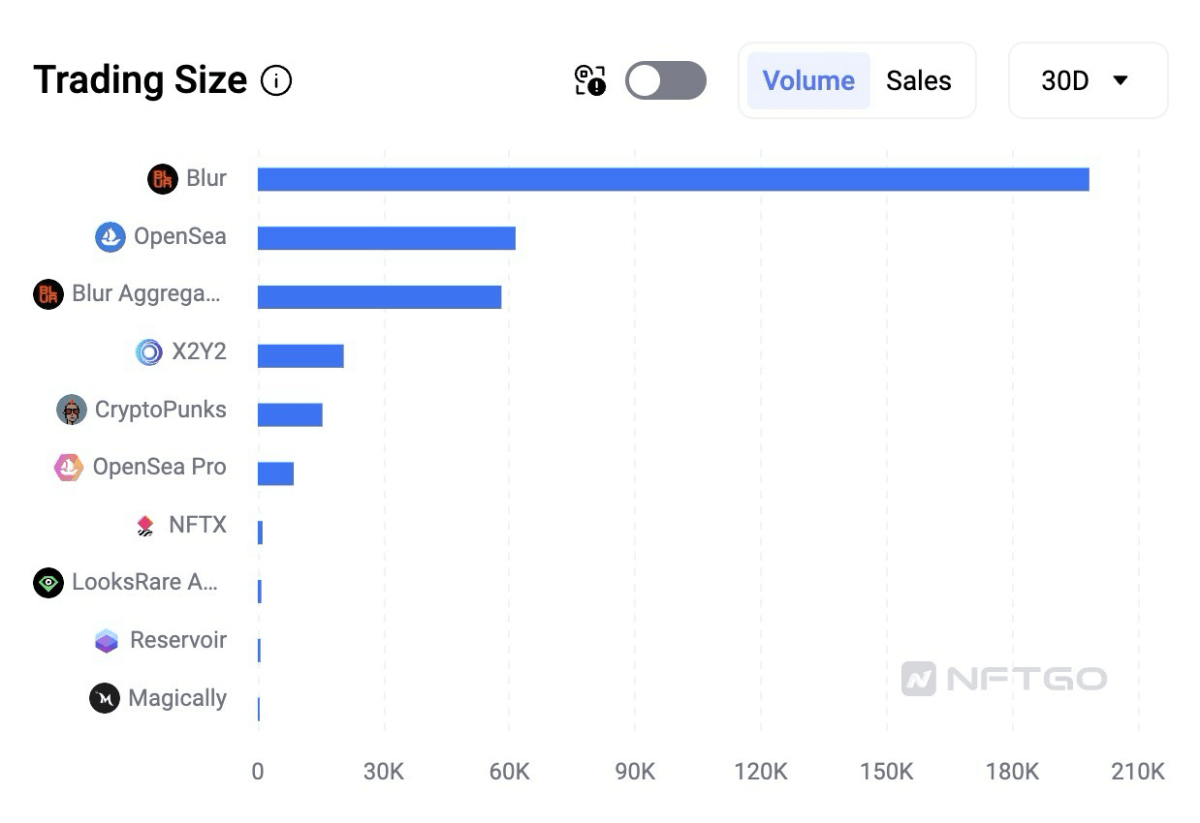Click the Blur Aggregator logo icon
The image size is (1200, 823).
48,294
